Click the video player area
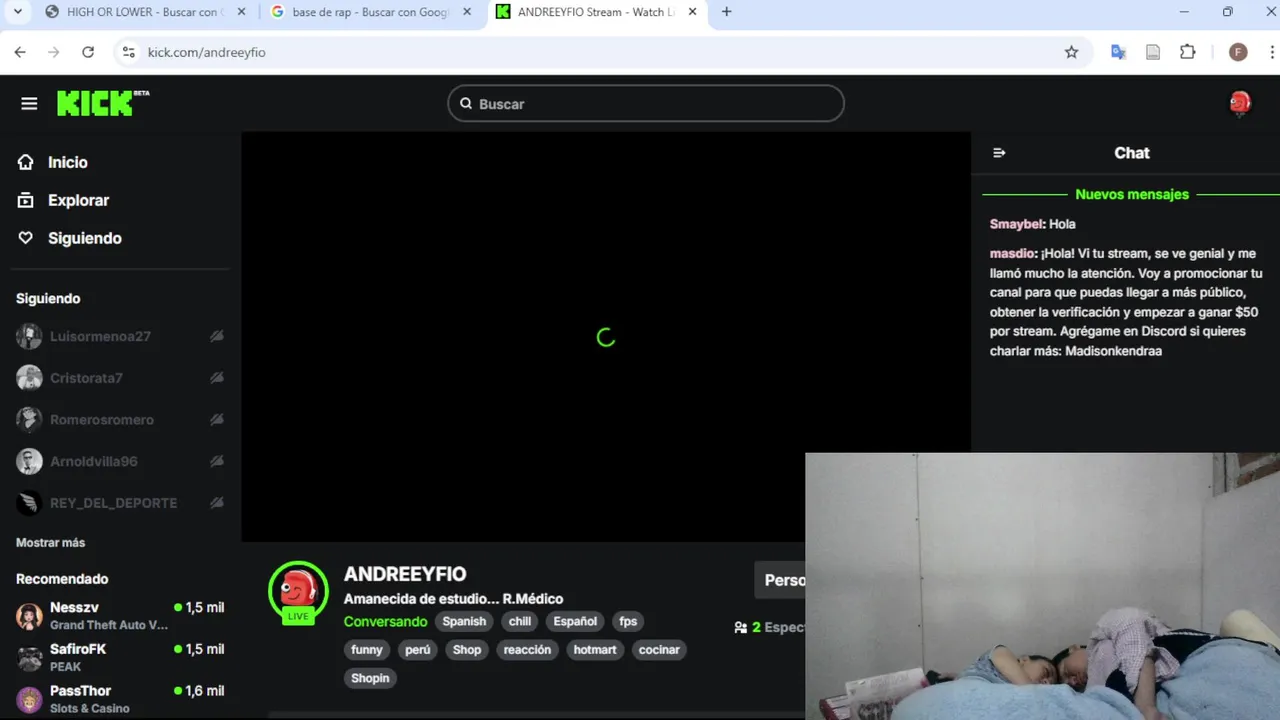 606,337
